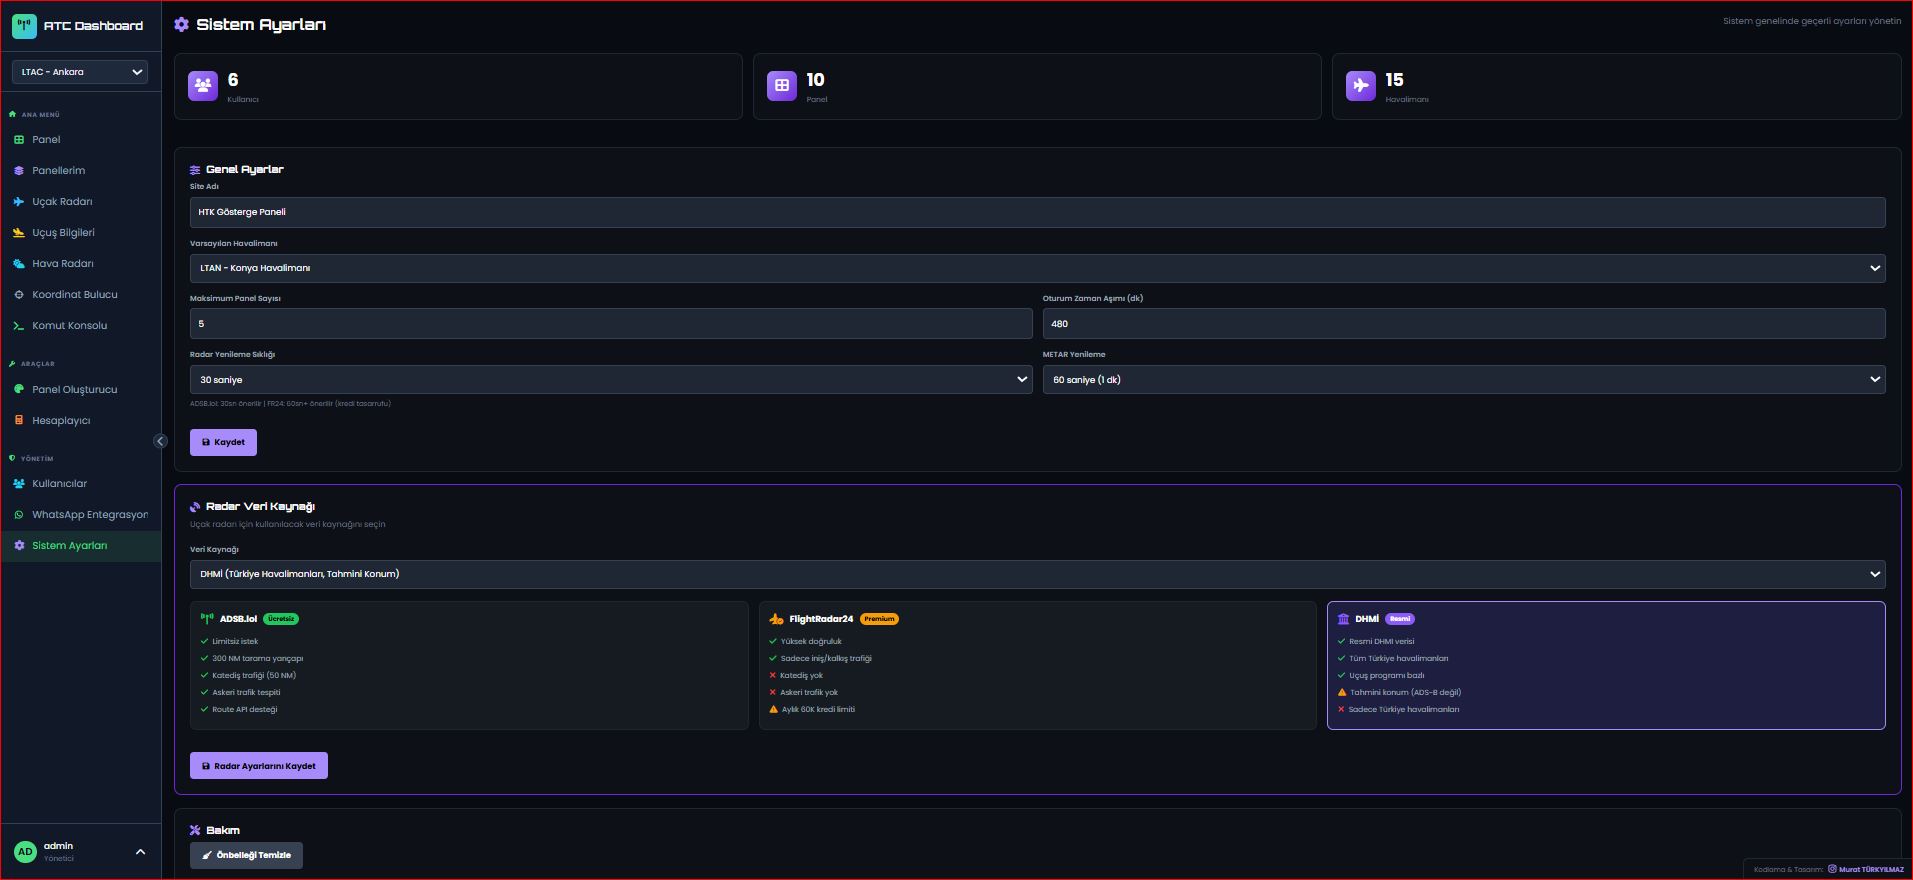Click the Komut Konsolu terminal icon
This screenshot has height=880, width=1913.
coord(19,326)
